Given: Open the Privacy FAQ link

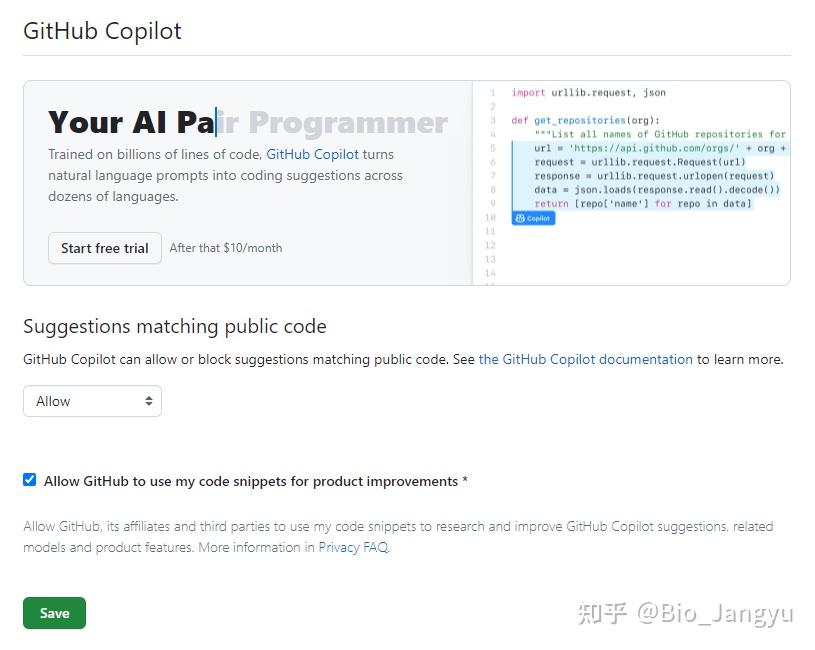Looking at the screenshot, I should tap(352, 547).
